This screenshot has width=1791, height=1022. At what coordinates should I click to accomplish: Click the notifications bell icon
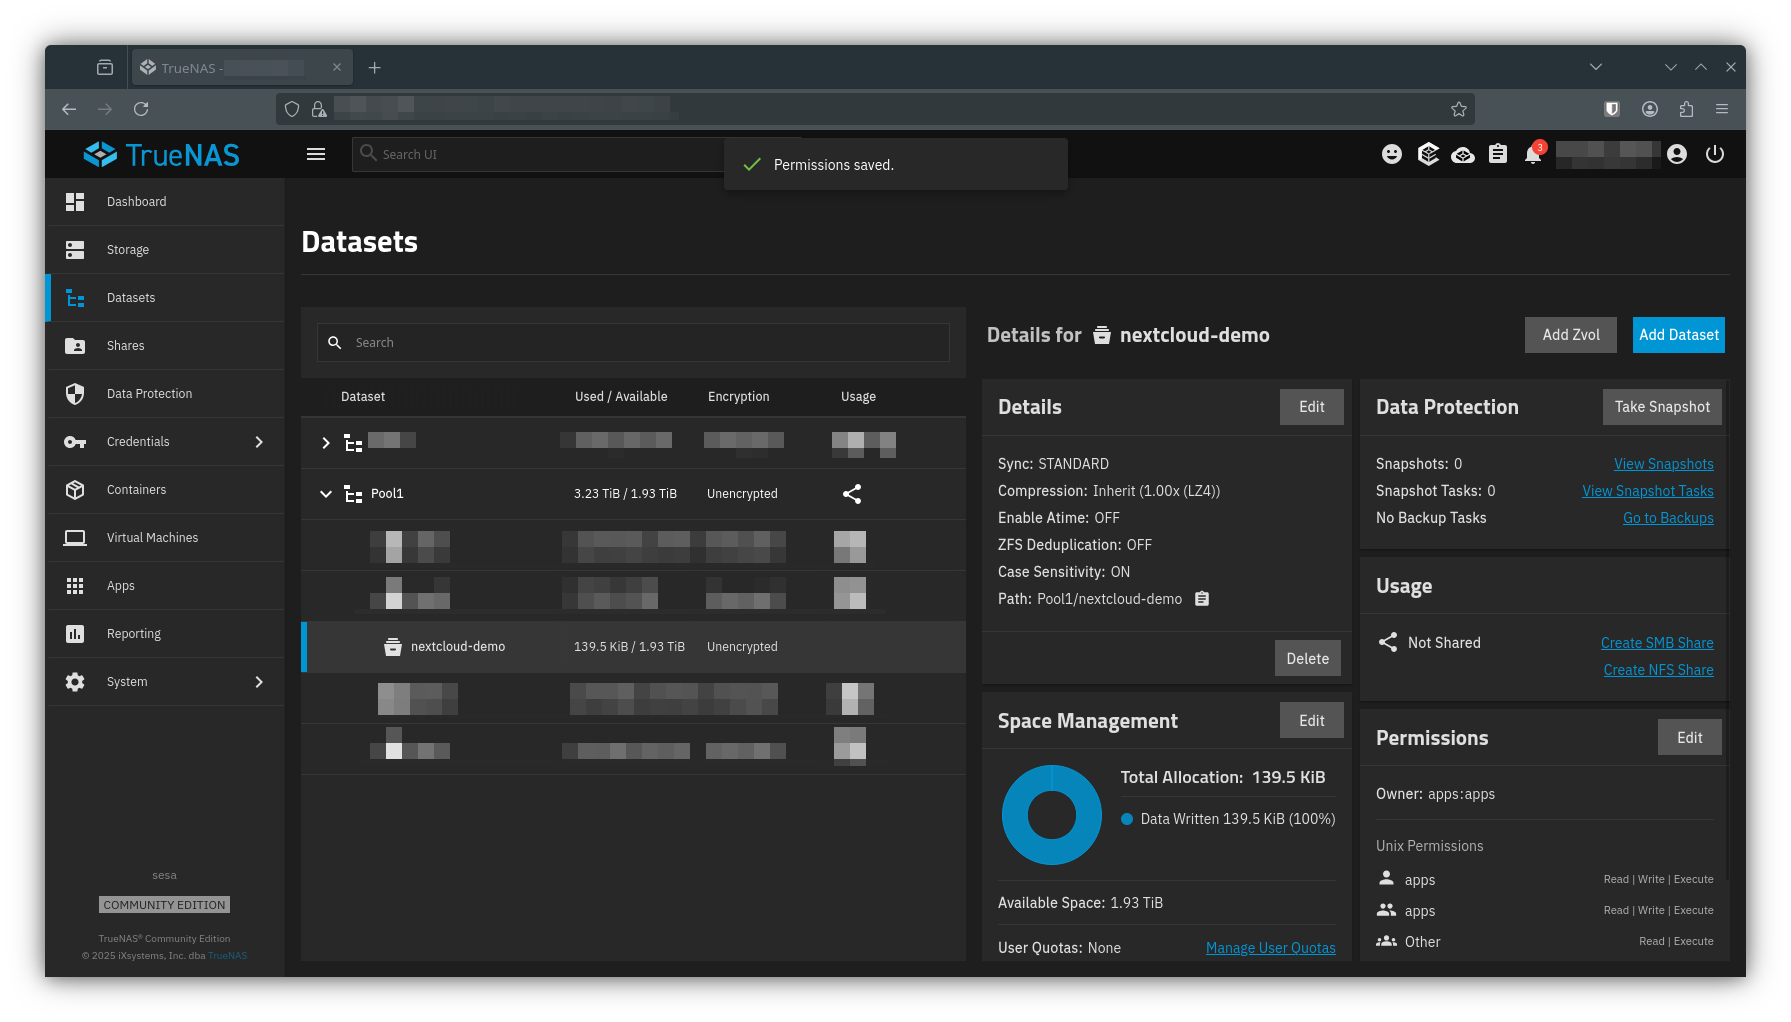[x=1532, y=155]
